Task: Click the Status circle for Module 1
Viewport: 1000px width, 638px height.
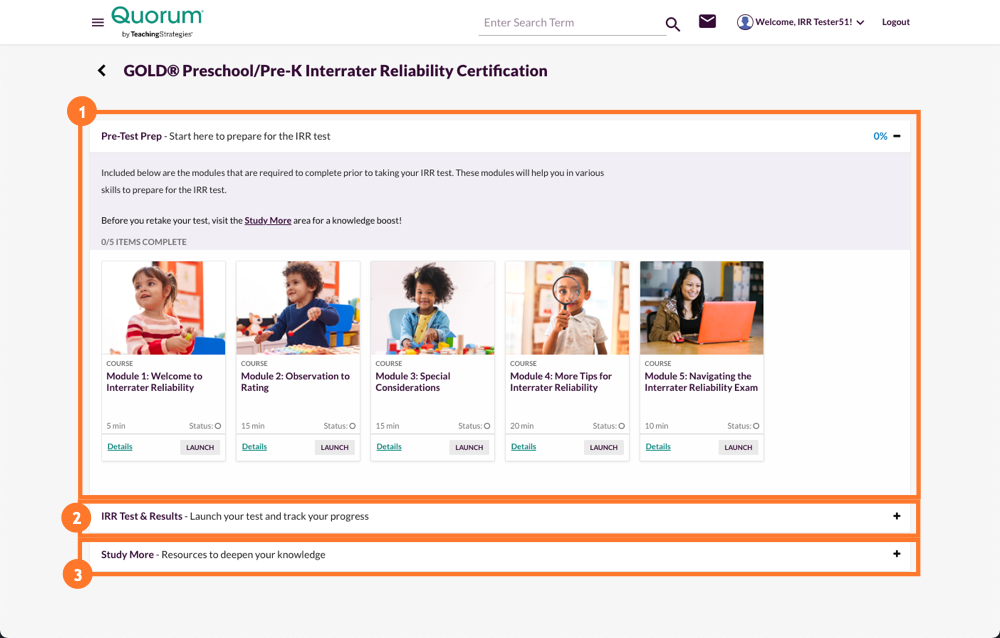Action: tap(219, 425)
